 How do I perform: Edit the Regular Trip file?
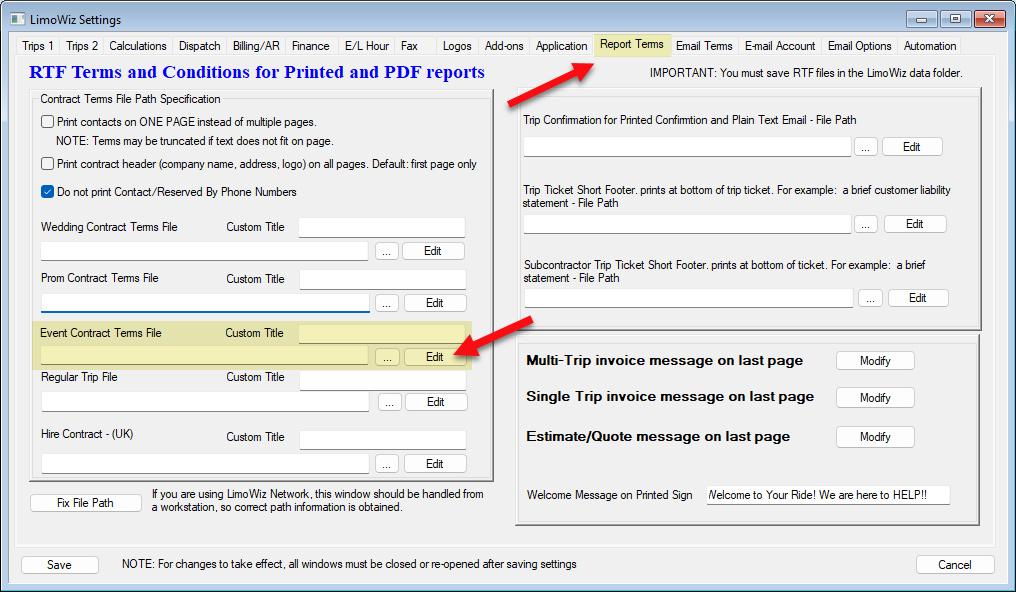pyautogui.click(x=435, y=402)
